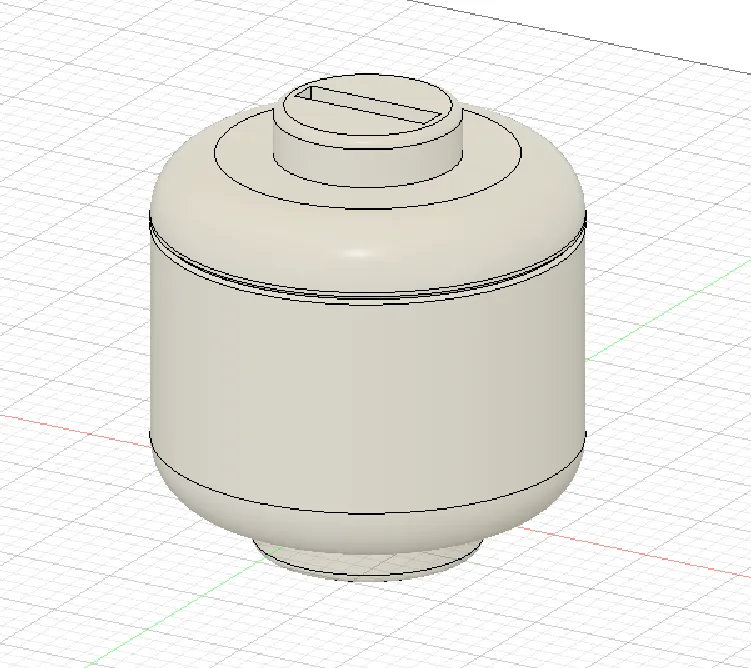
Task: Select the upper rounded fillet of the head
Action: tap(367, 249)
